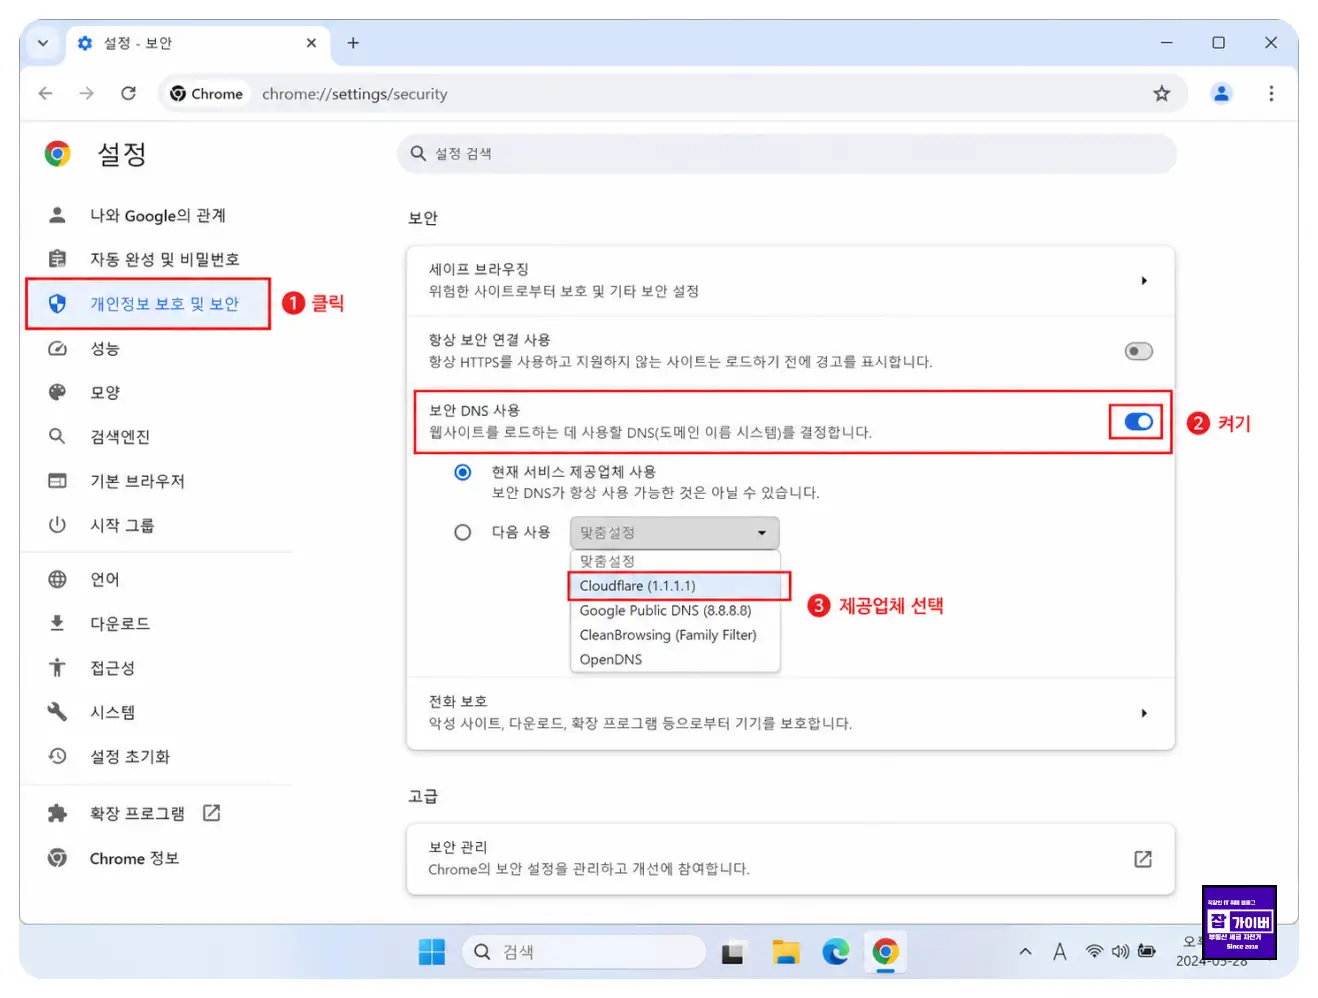
Task: Open the Chrome profile avatar
Action: (1221, 93)
